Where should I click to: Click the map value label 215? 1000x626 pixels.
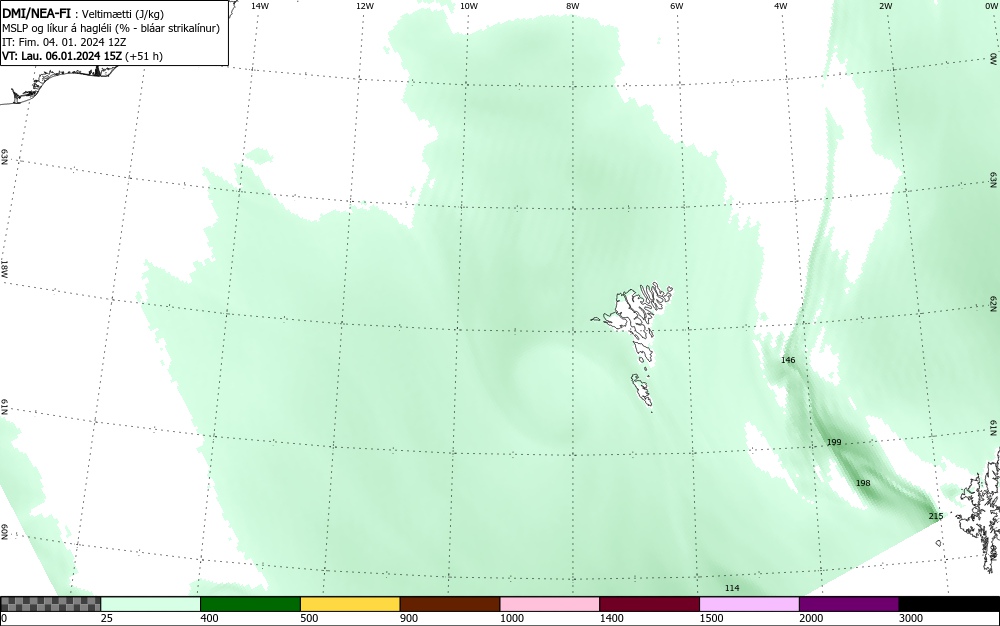[936, 516]
